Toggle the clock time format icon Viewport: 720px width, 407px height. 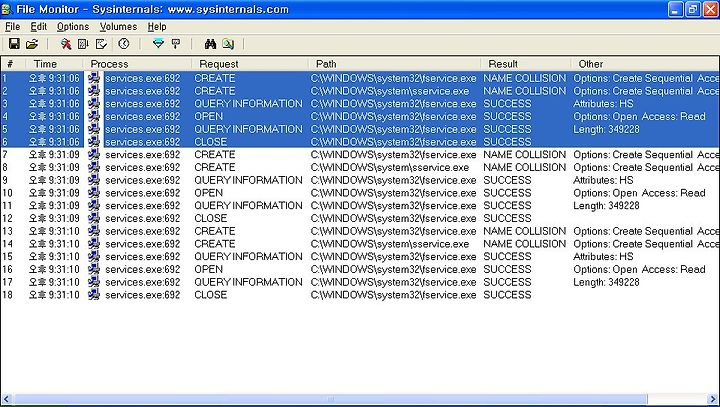point(124,44)
